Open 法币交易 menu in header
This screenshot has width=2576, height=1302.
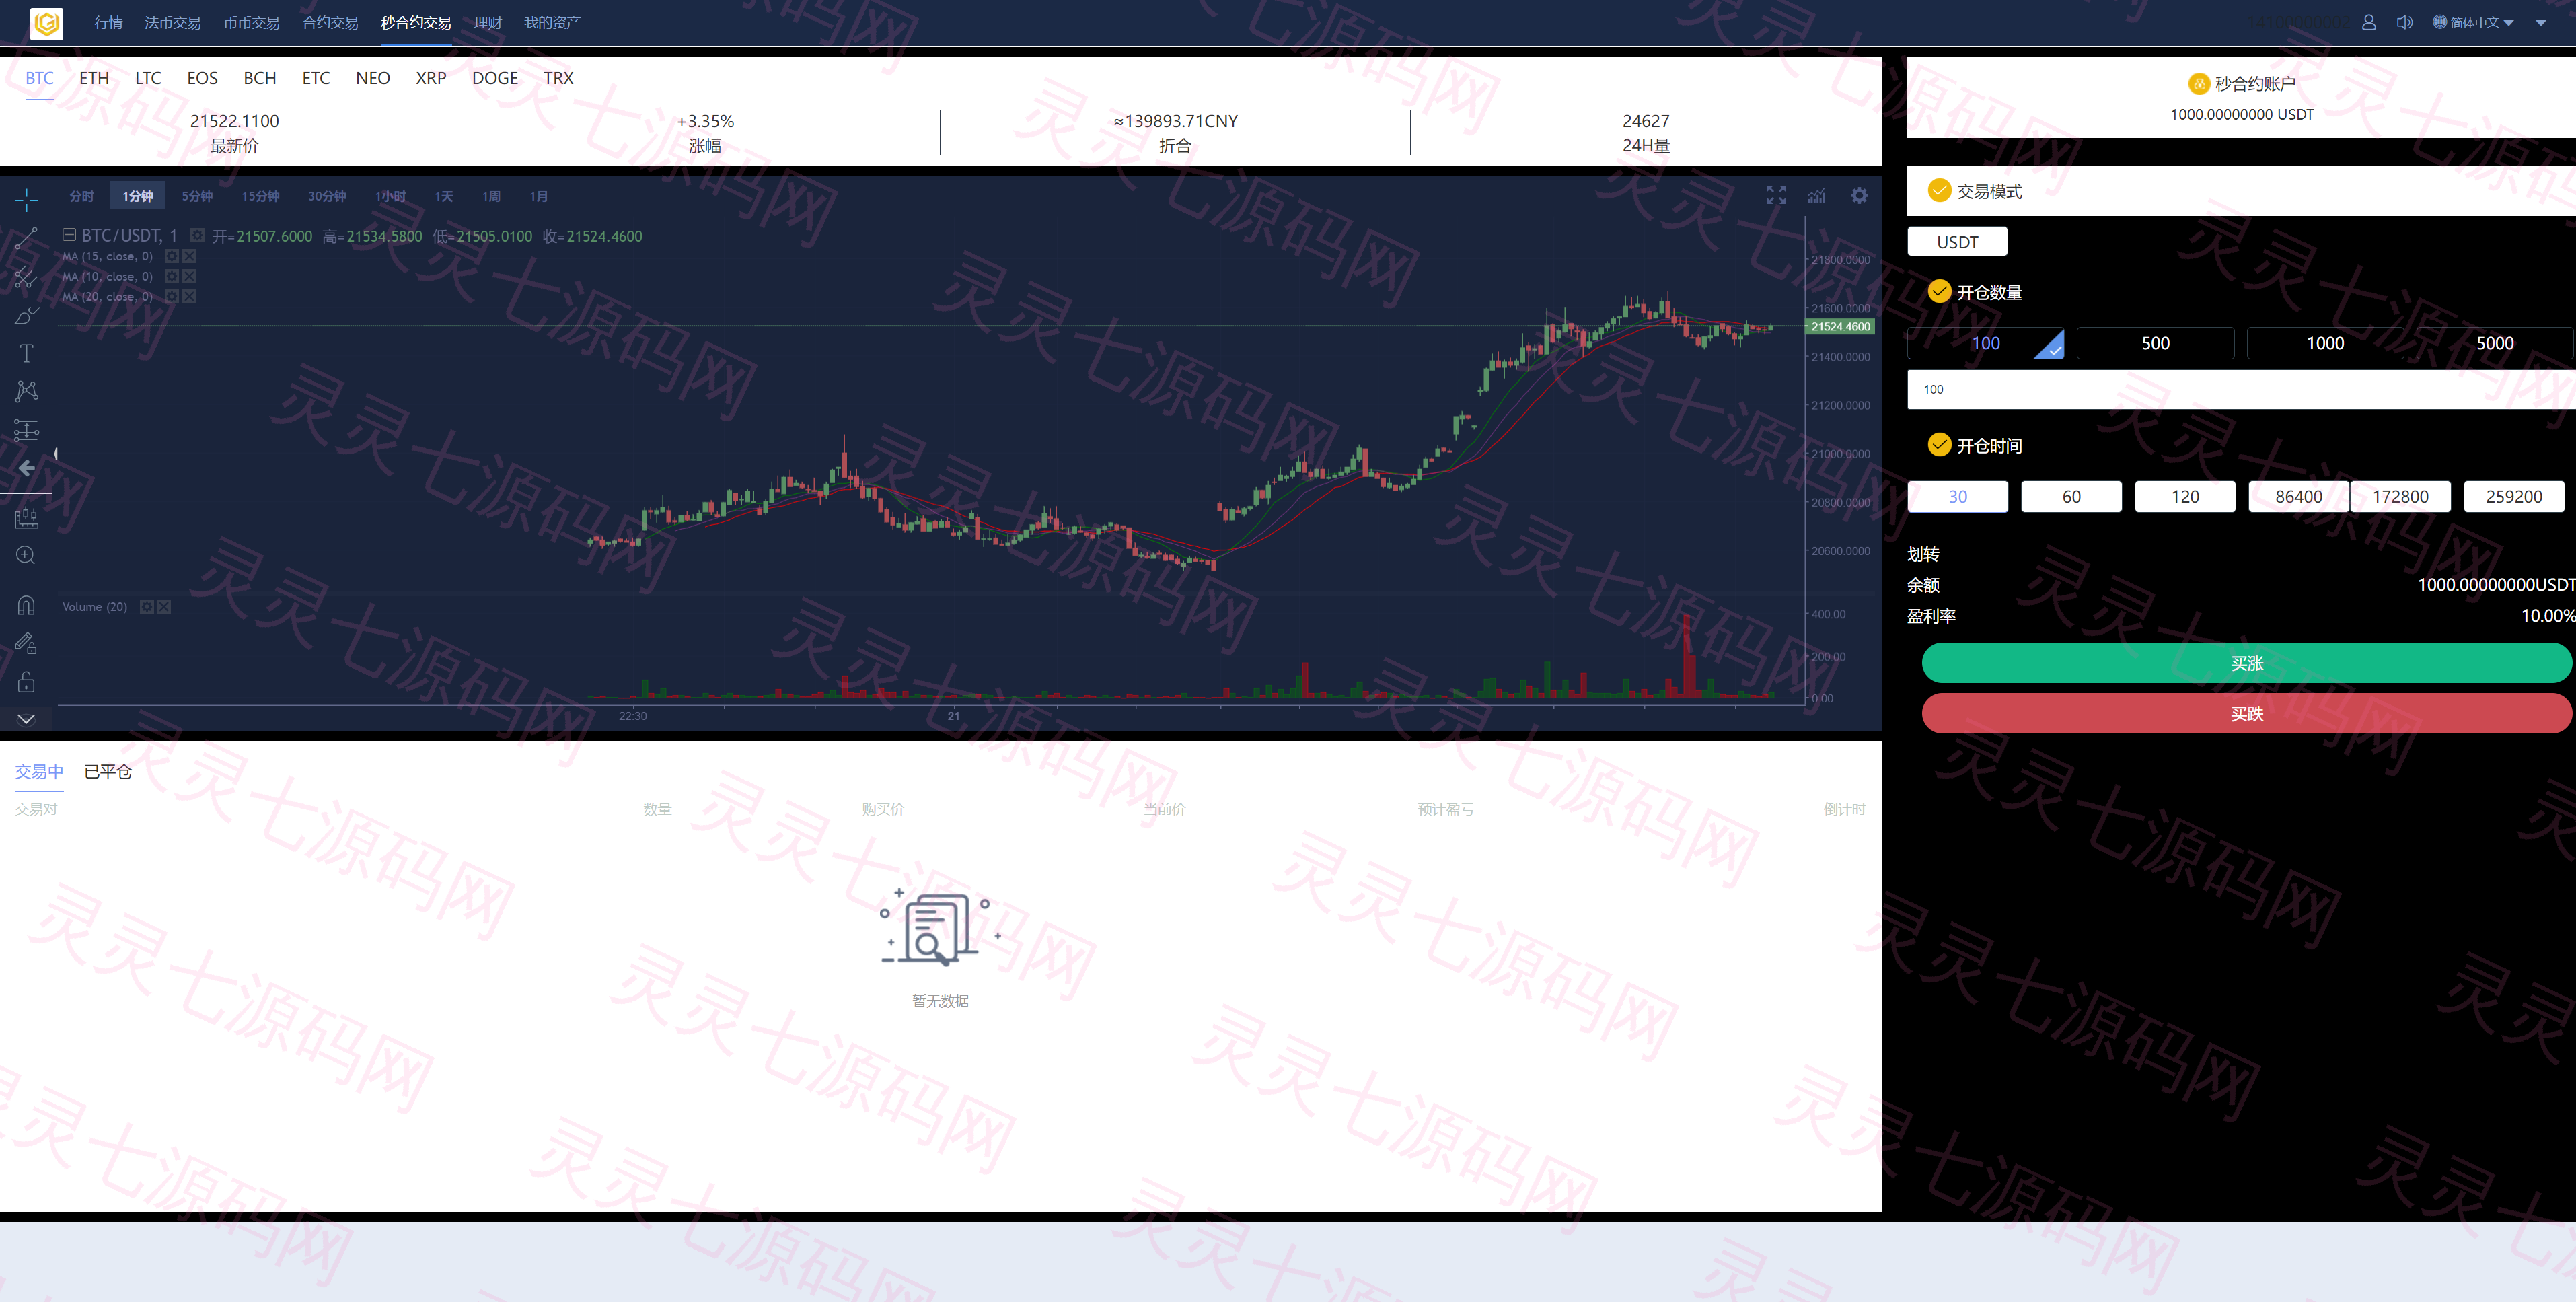(x=172, y=22)
